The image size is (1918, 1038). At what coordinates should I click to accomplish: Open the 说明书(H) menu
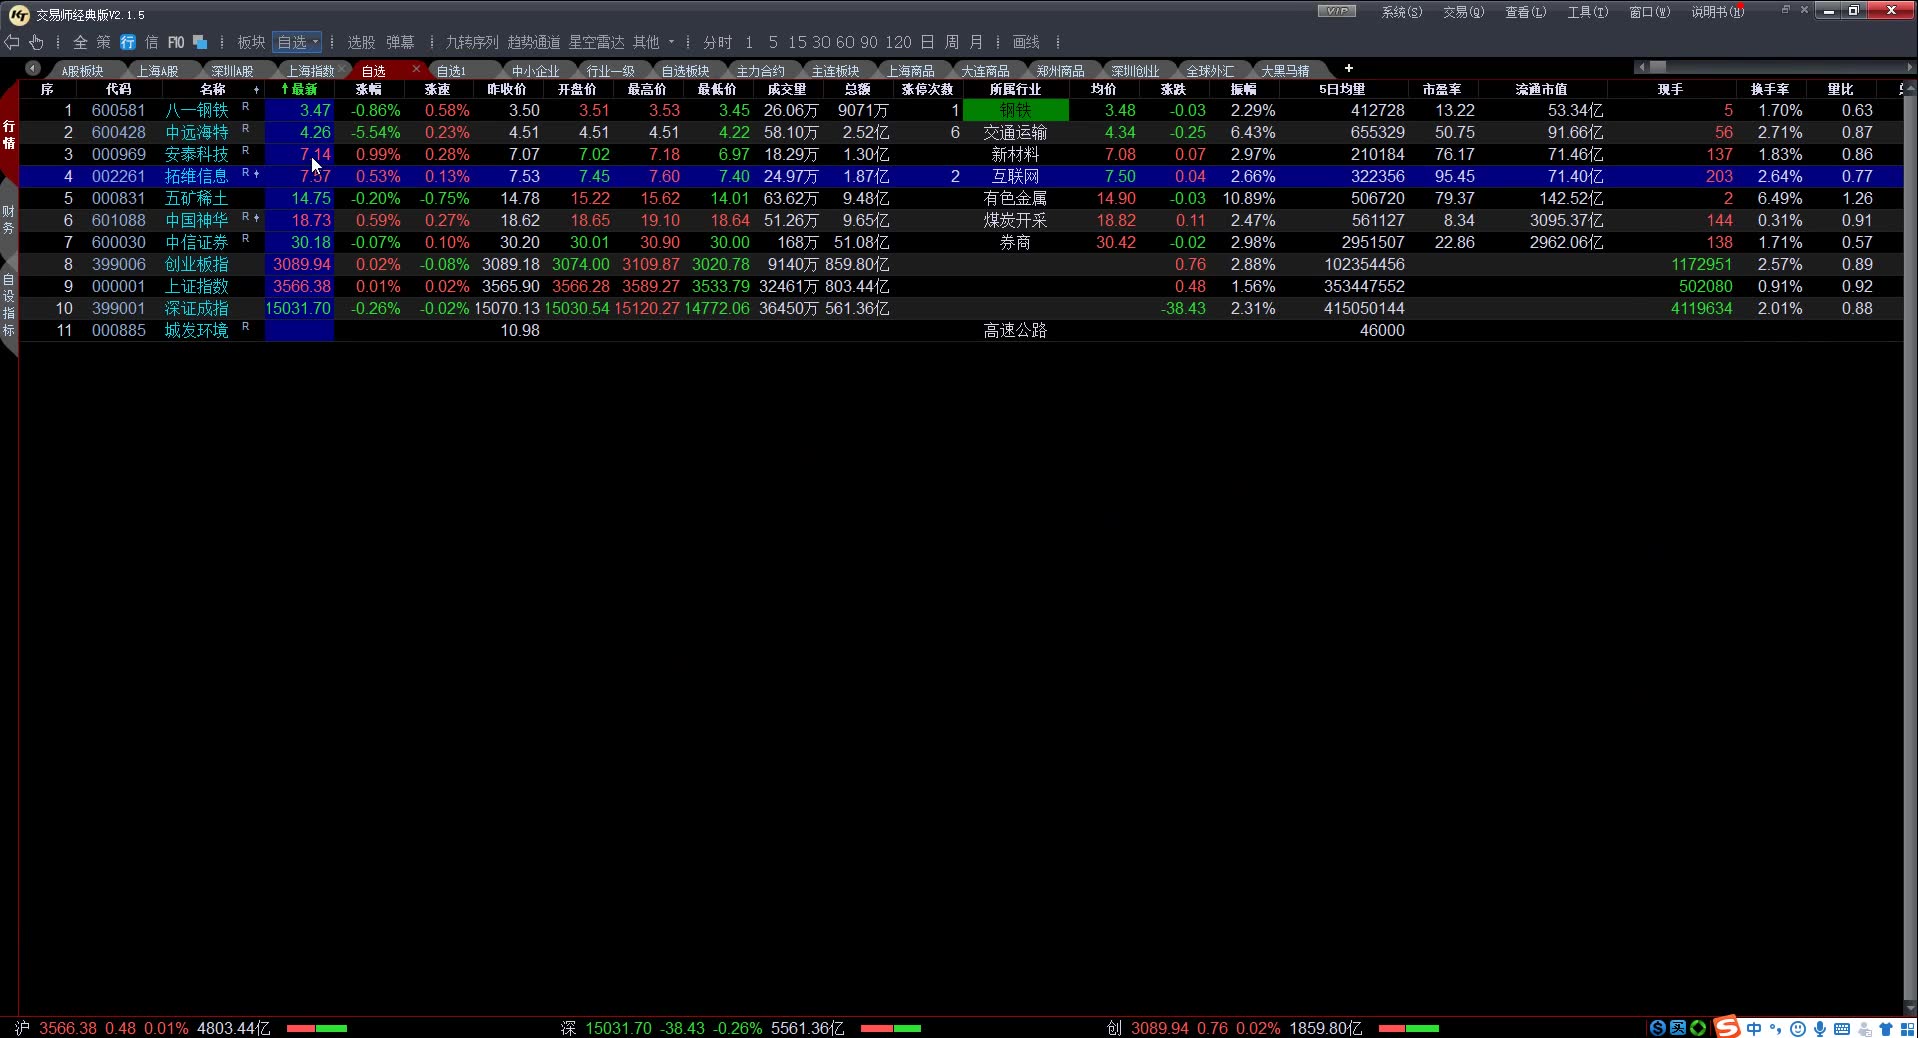1717,12
